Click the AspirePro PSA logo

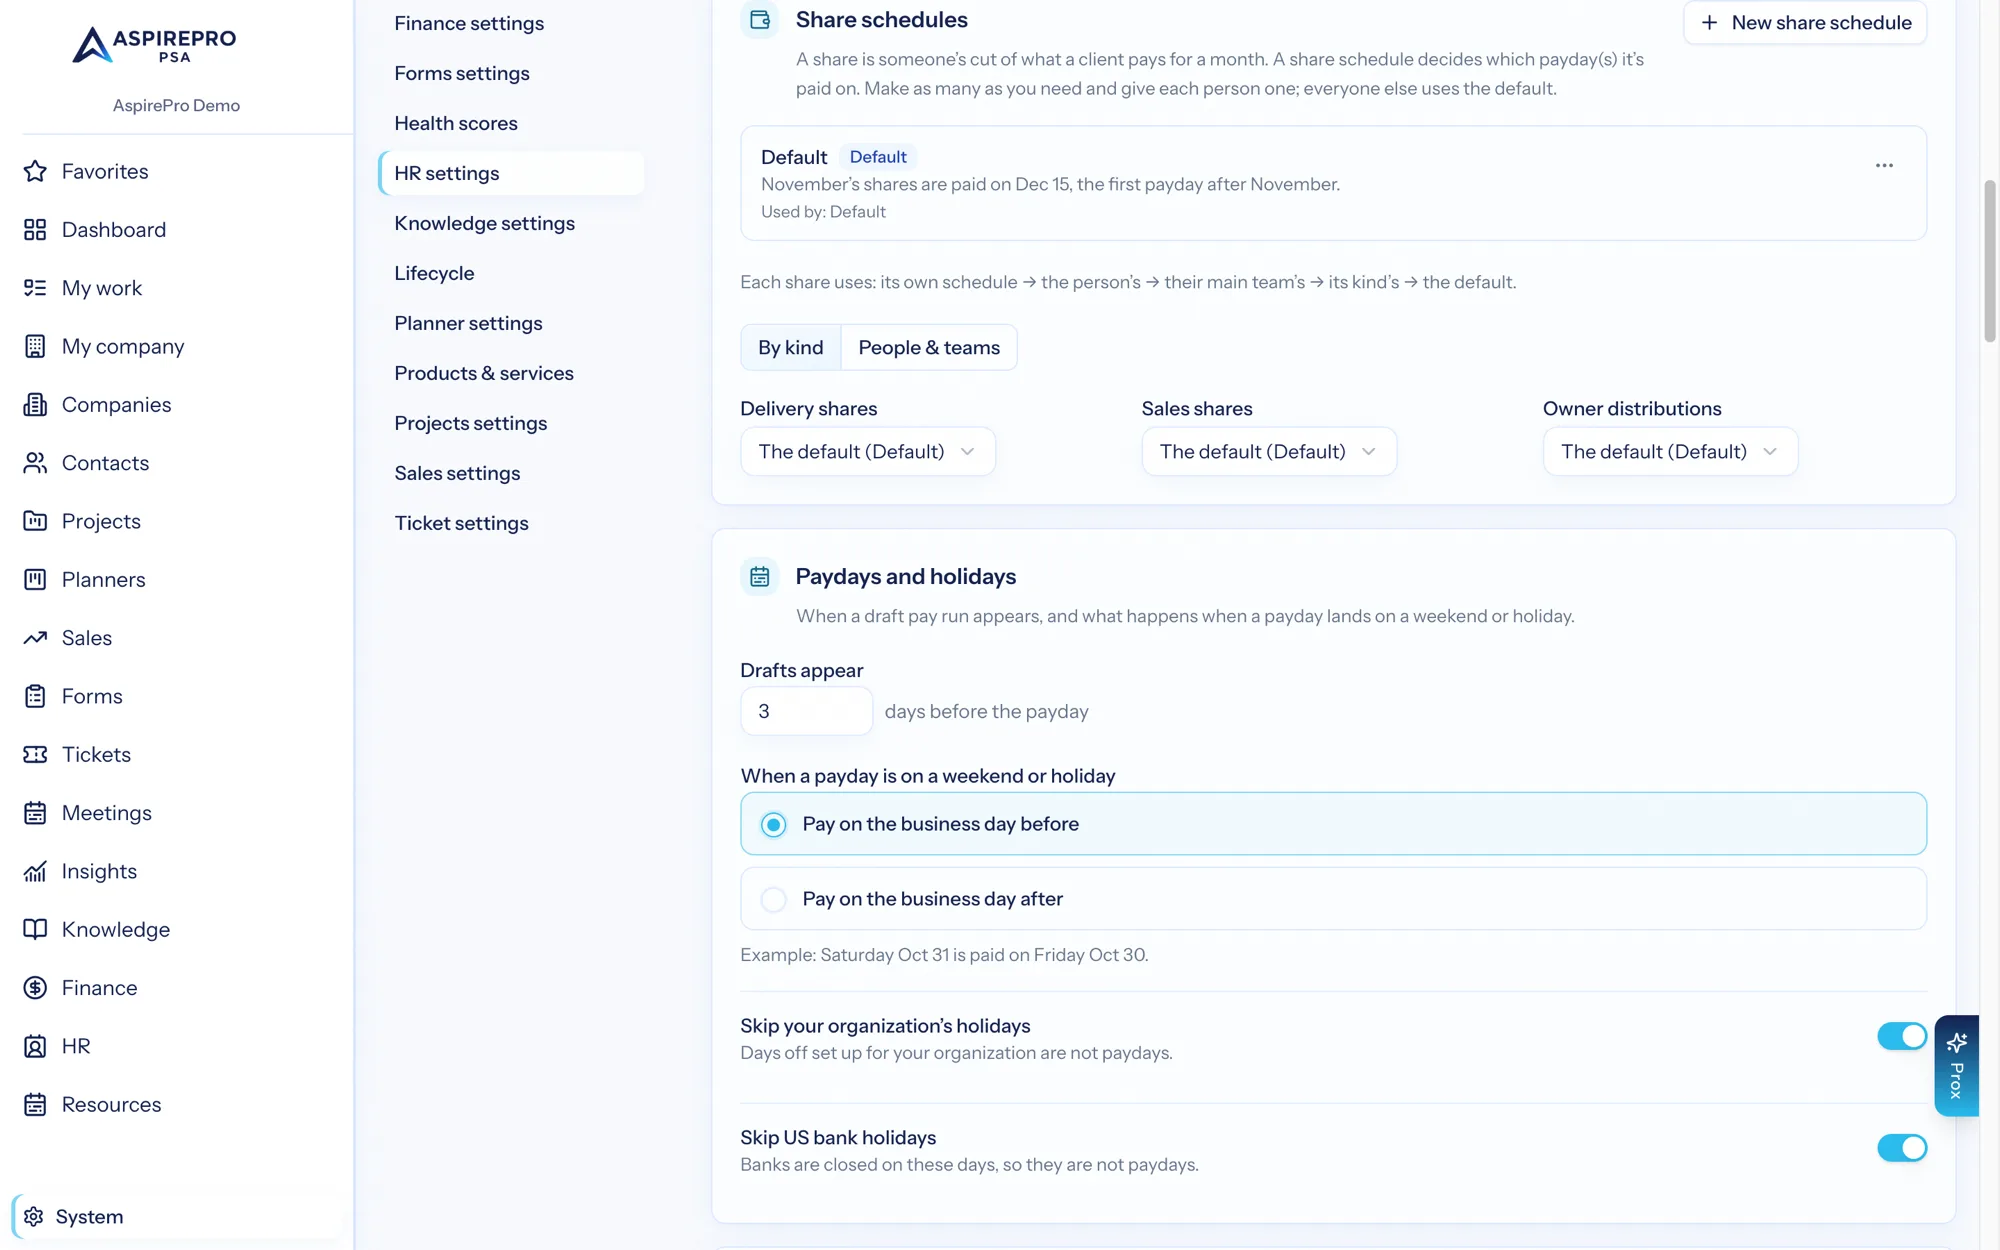pos(155,45)
